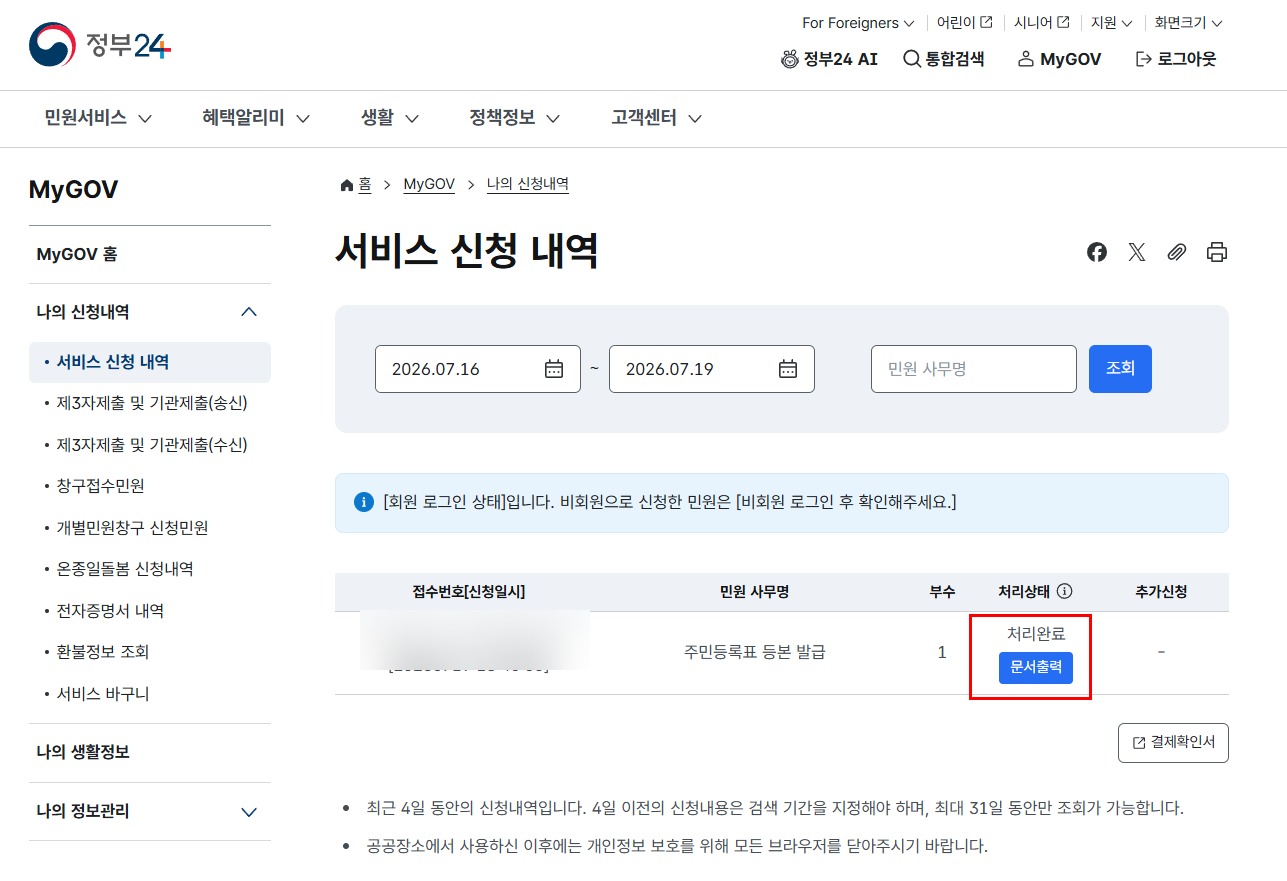
Task: Click 서비스 신청 내역 page heading
Action: [467, 251]
